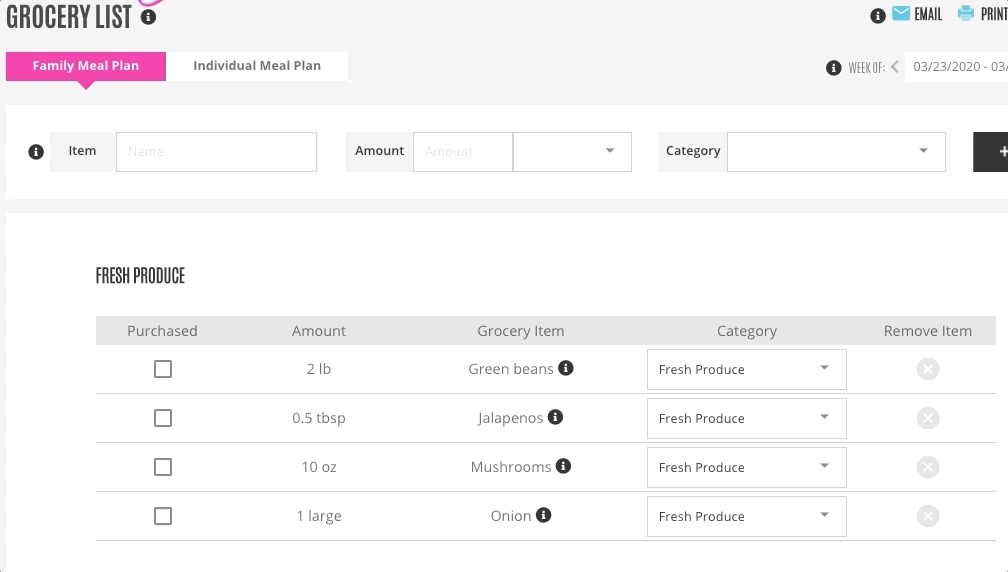Click the Amount input field

(462, 152)
